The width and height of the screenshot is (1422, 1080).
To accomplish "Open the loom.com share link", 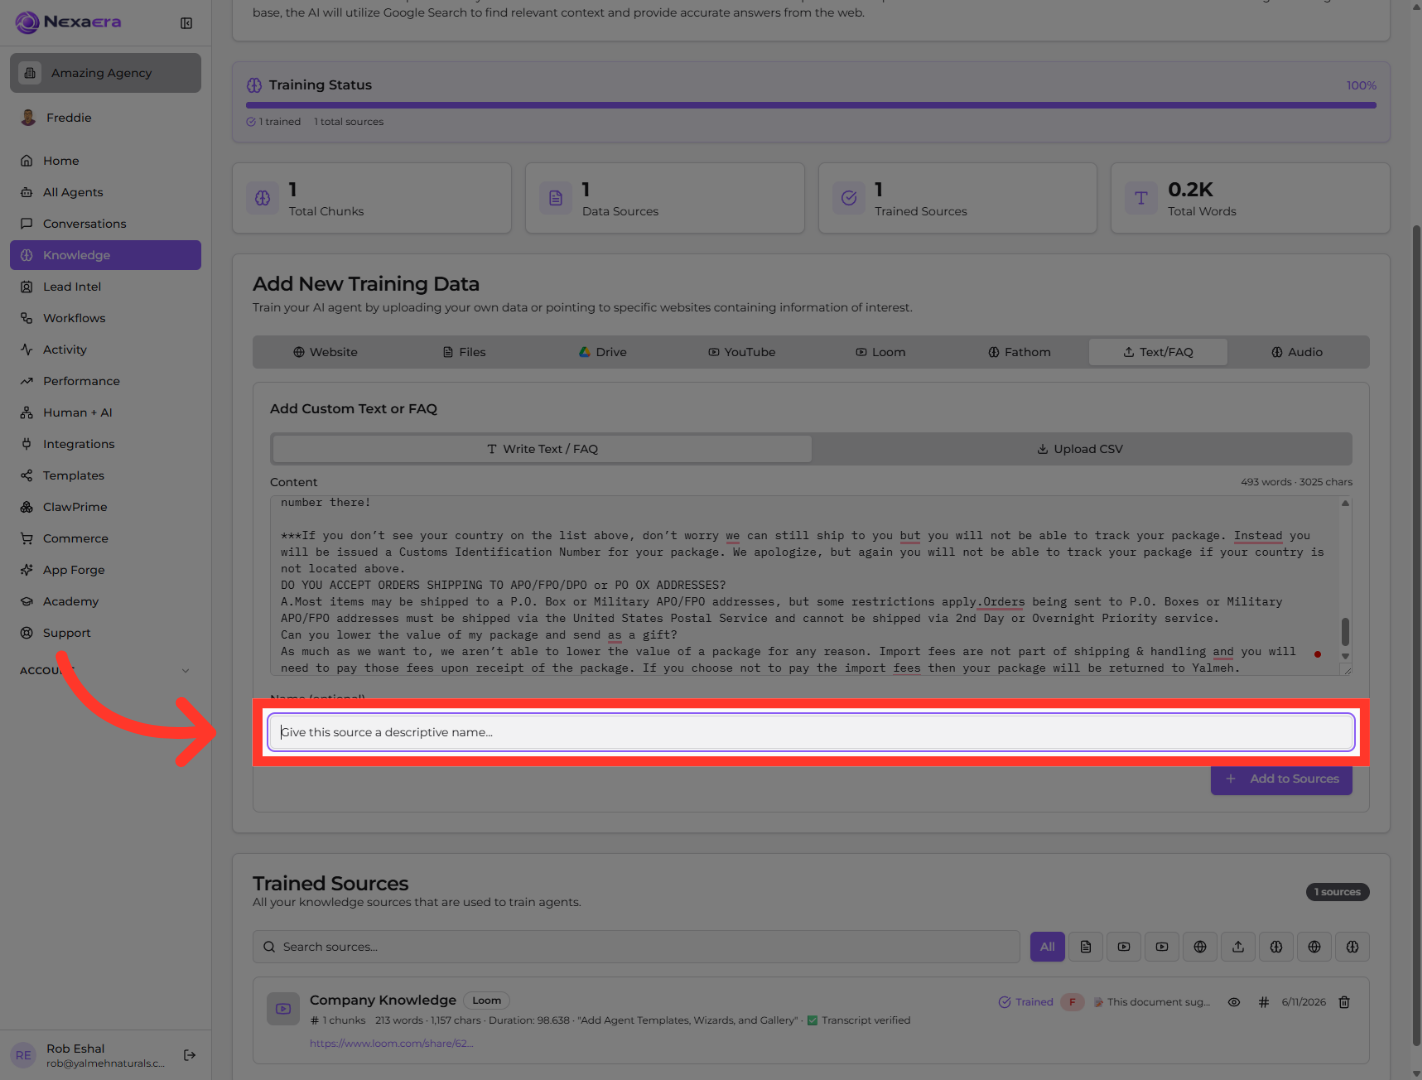I will [391, 1043].
